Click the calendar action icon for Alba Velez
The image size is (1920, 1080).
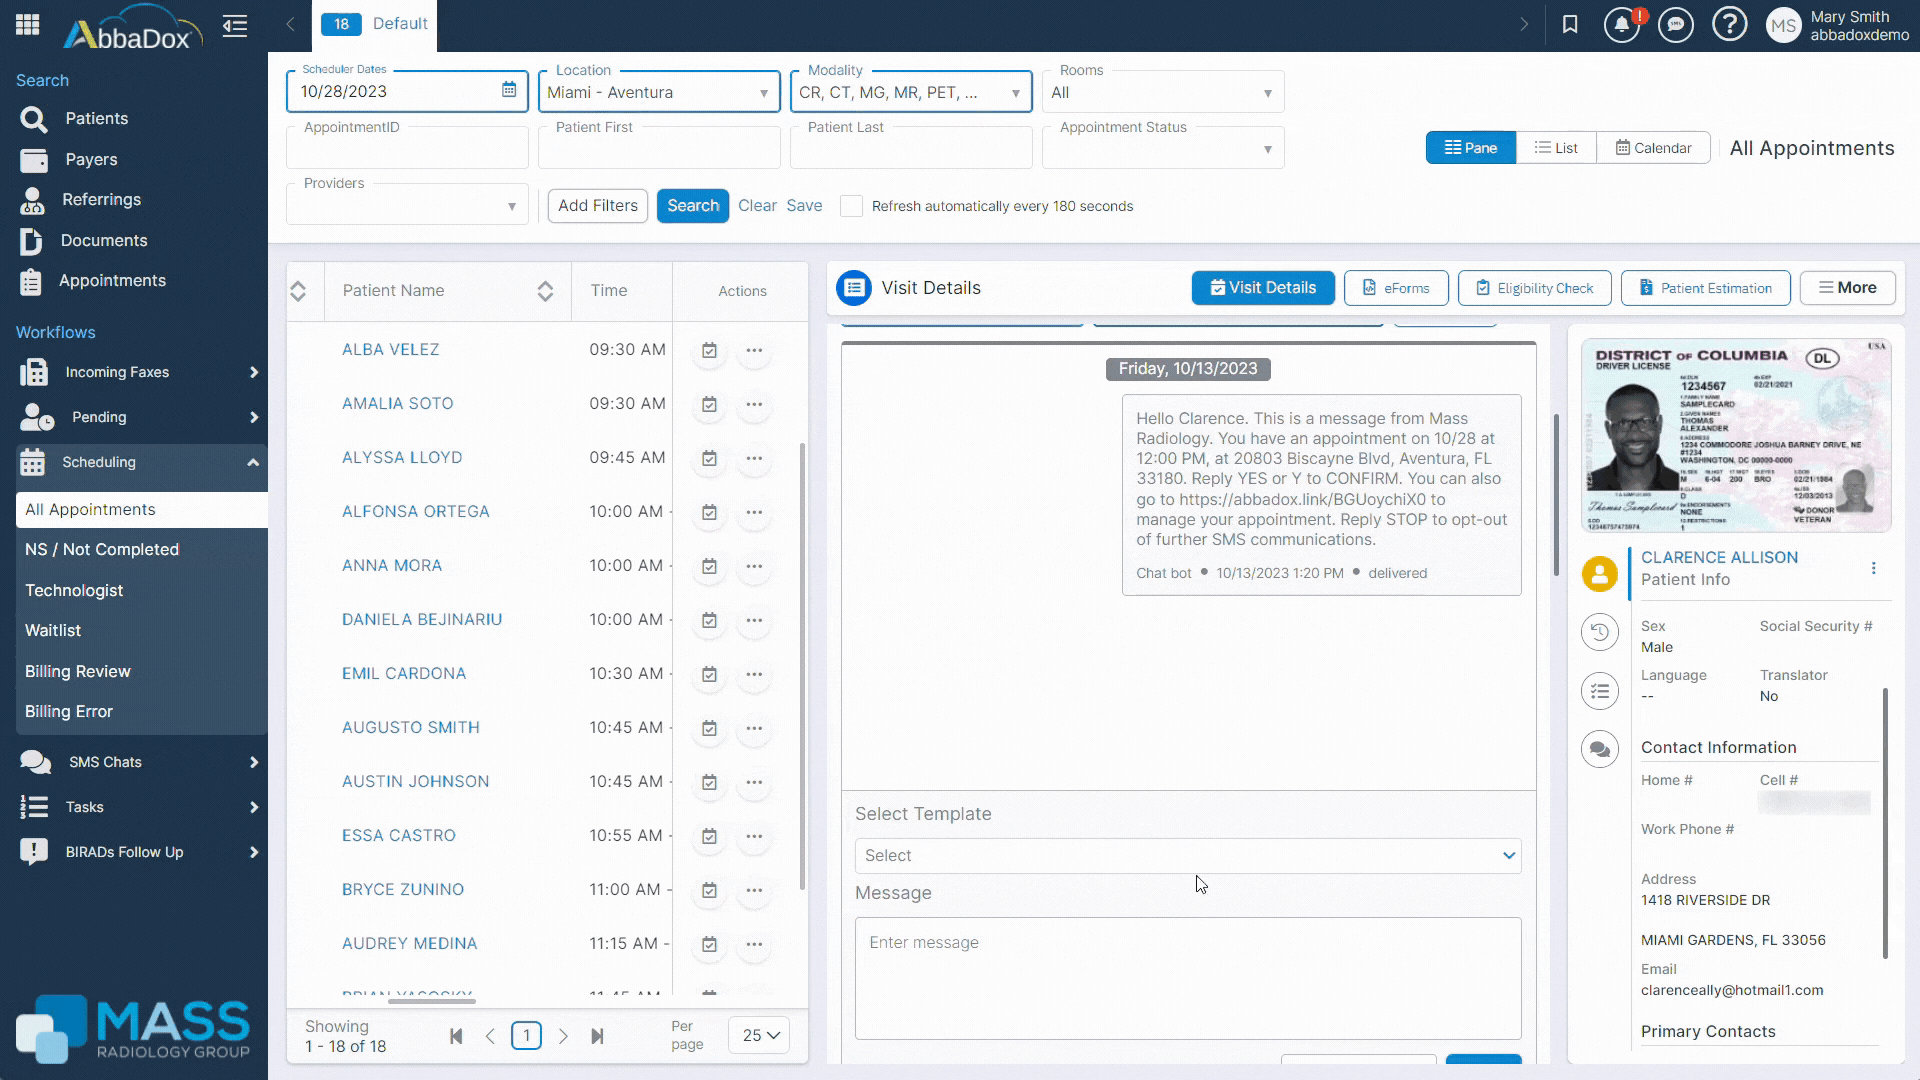(x=708, y=351)
